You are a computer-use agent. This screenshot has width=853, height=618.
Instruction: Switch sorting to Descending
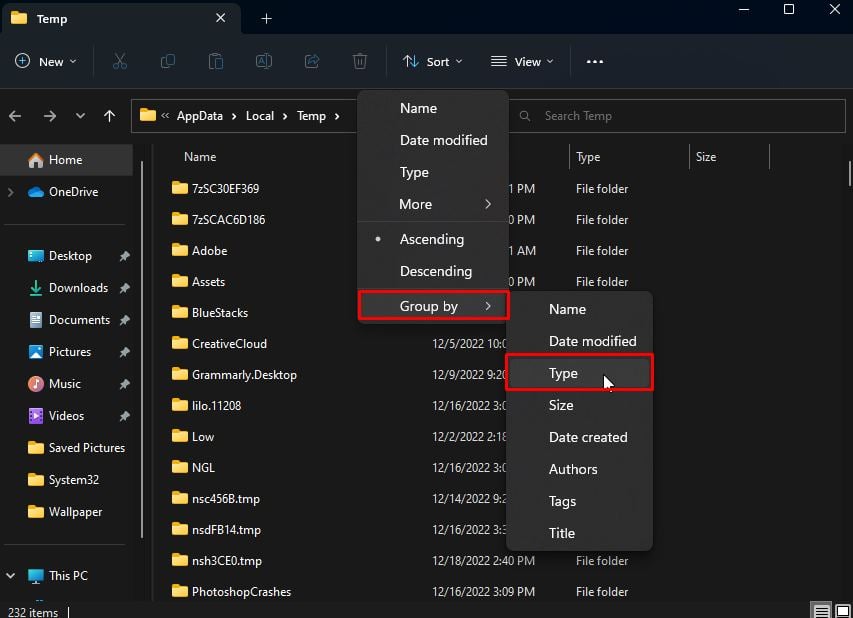pos(437,271)
